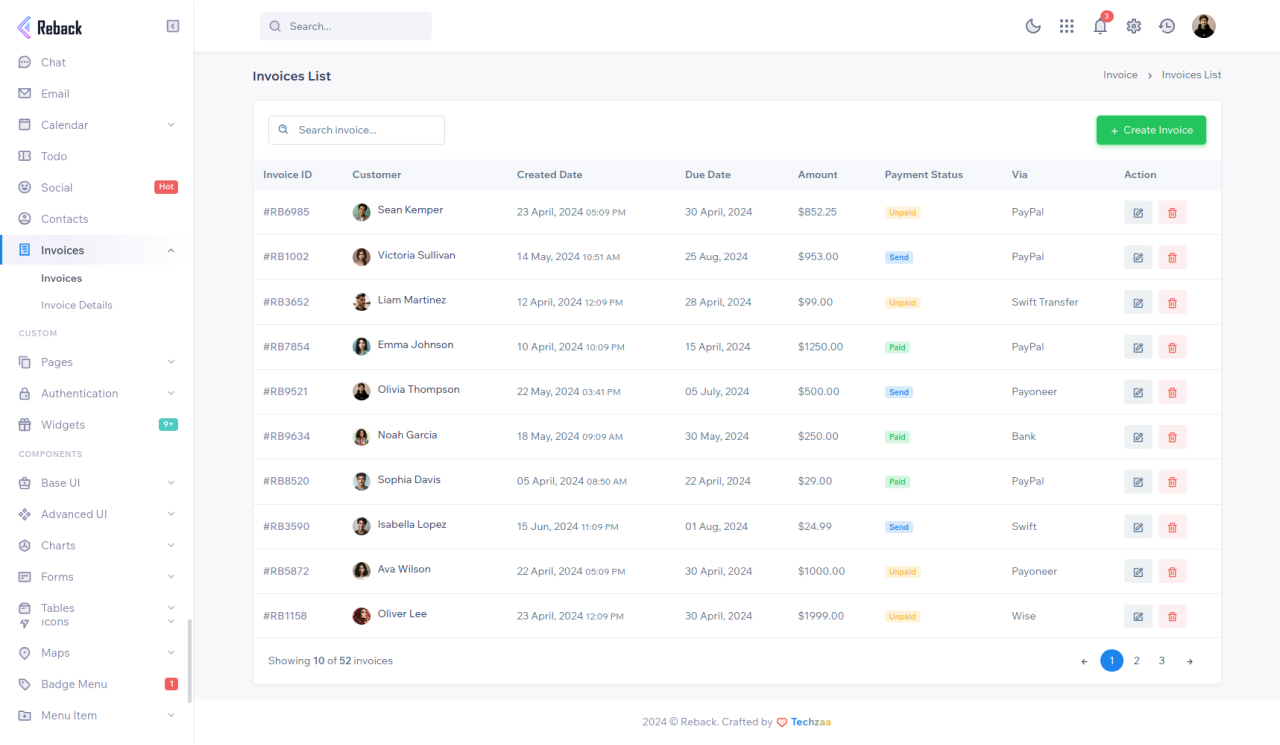Go to next page arrow
The image size is (1280, 745).
coord(1189,661)
